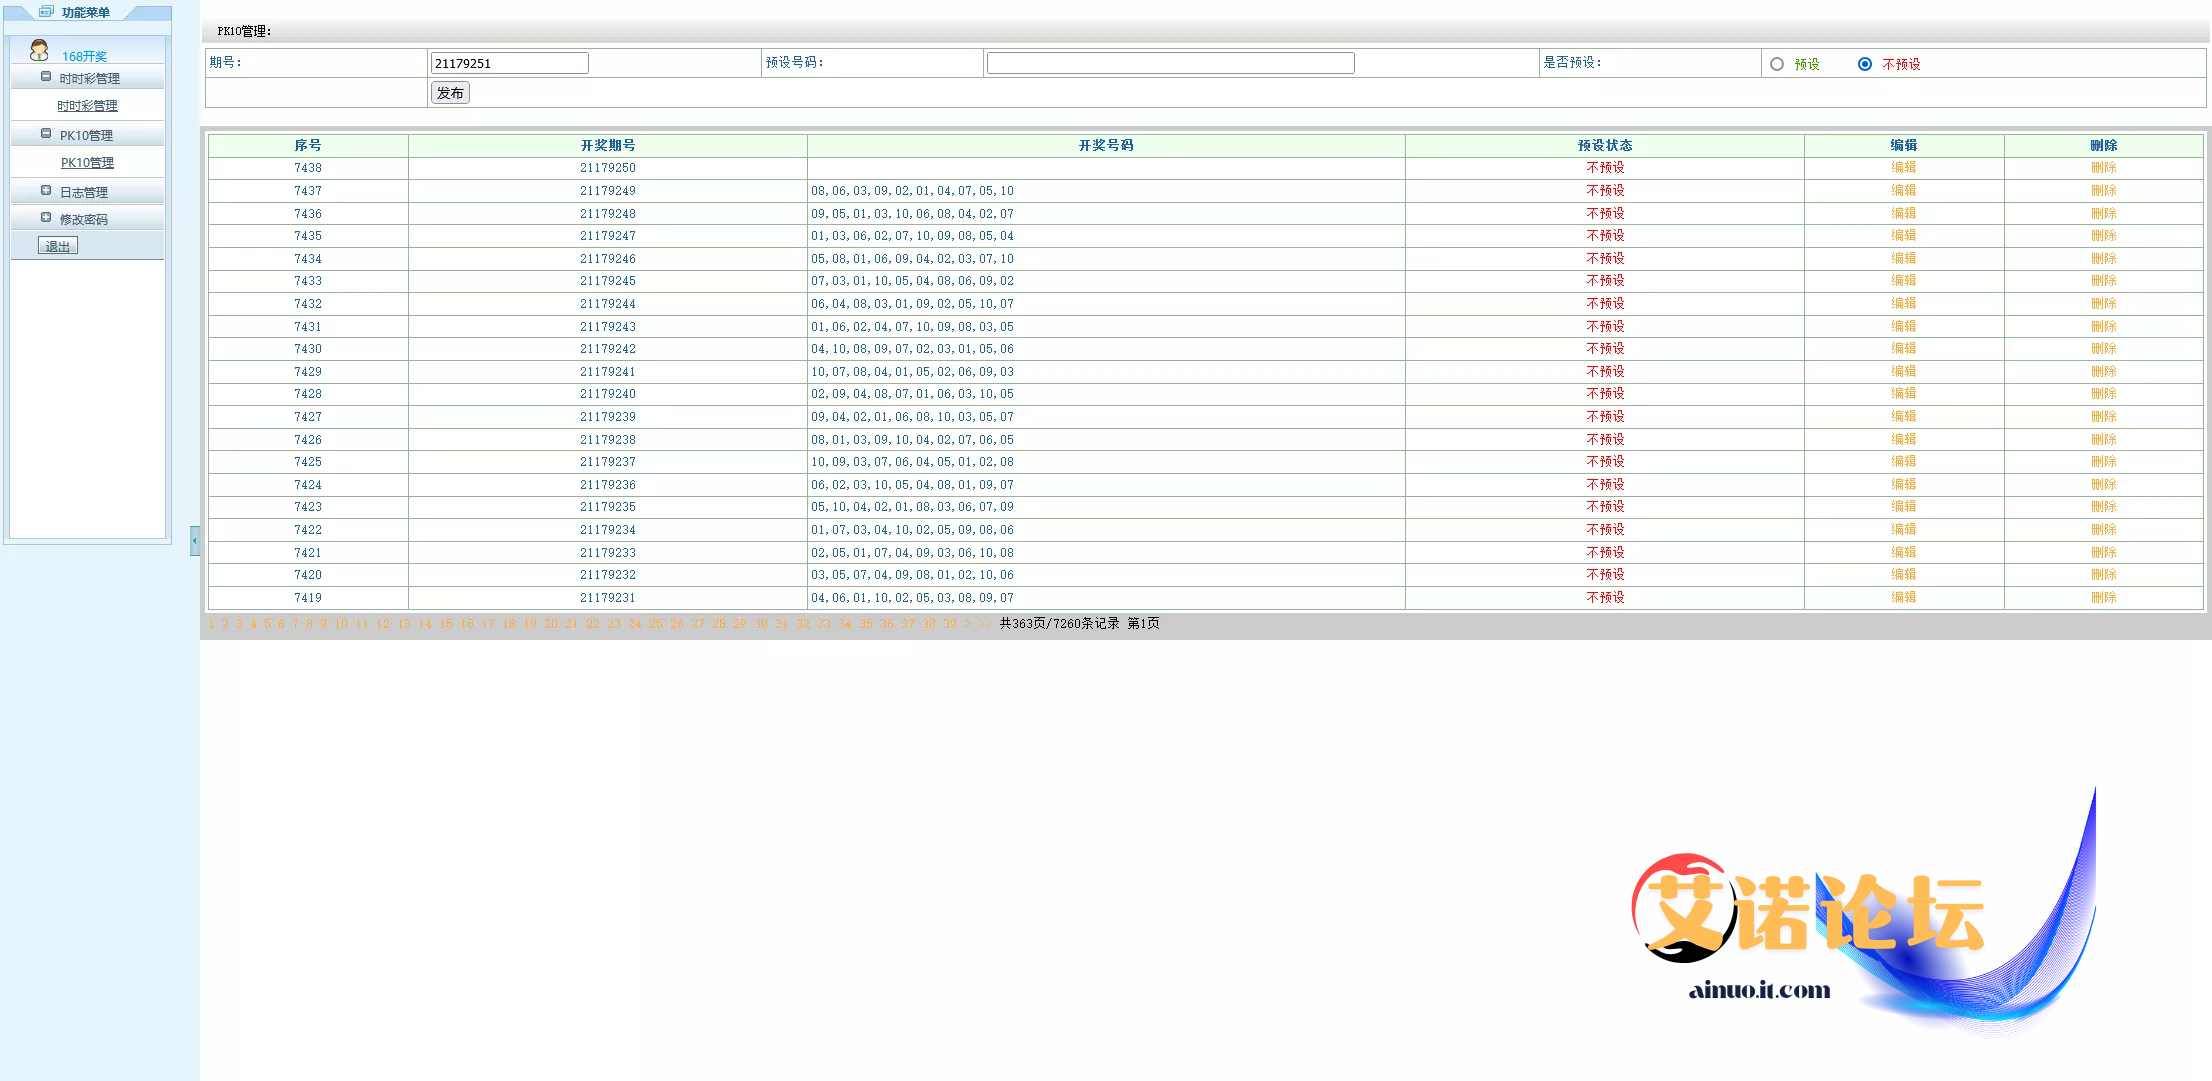Click the 功能菜单 header icon

pos(46,12)
